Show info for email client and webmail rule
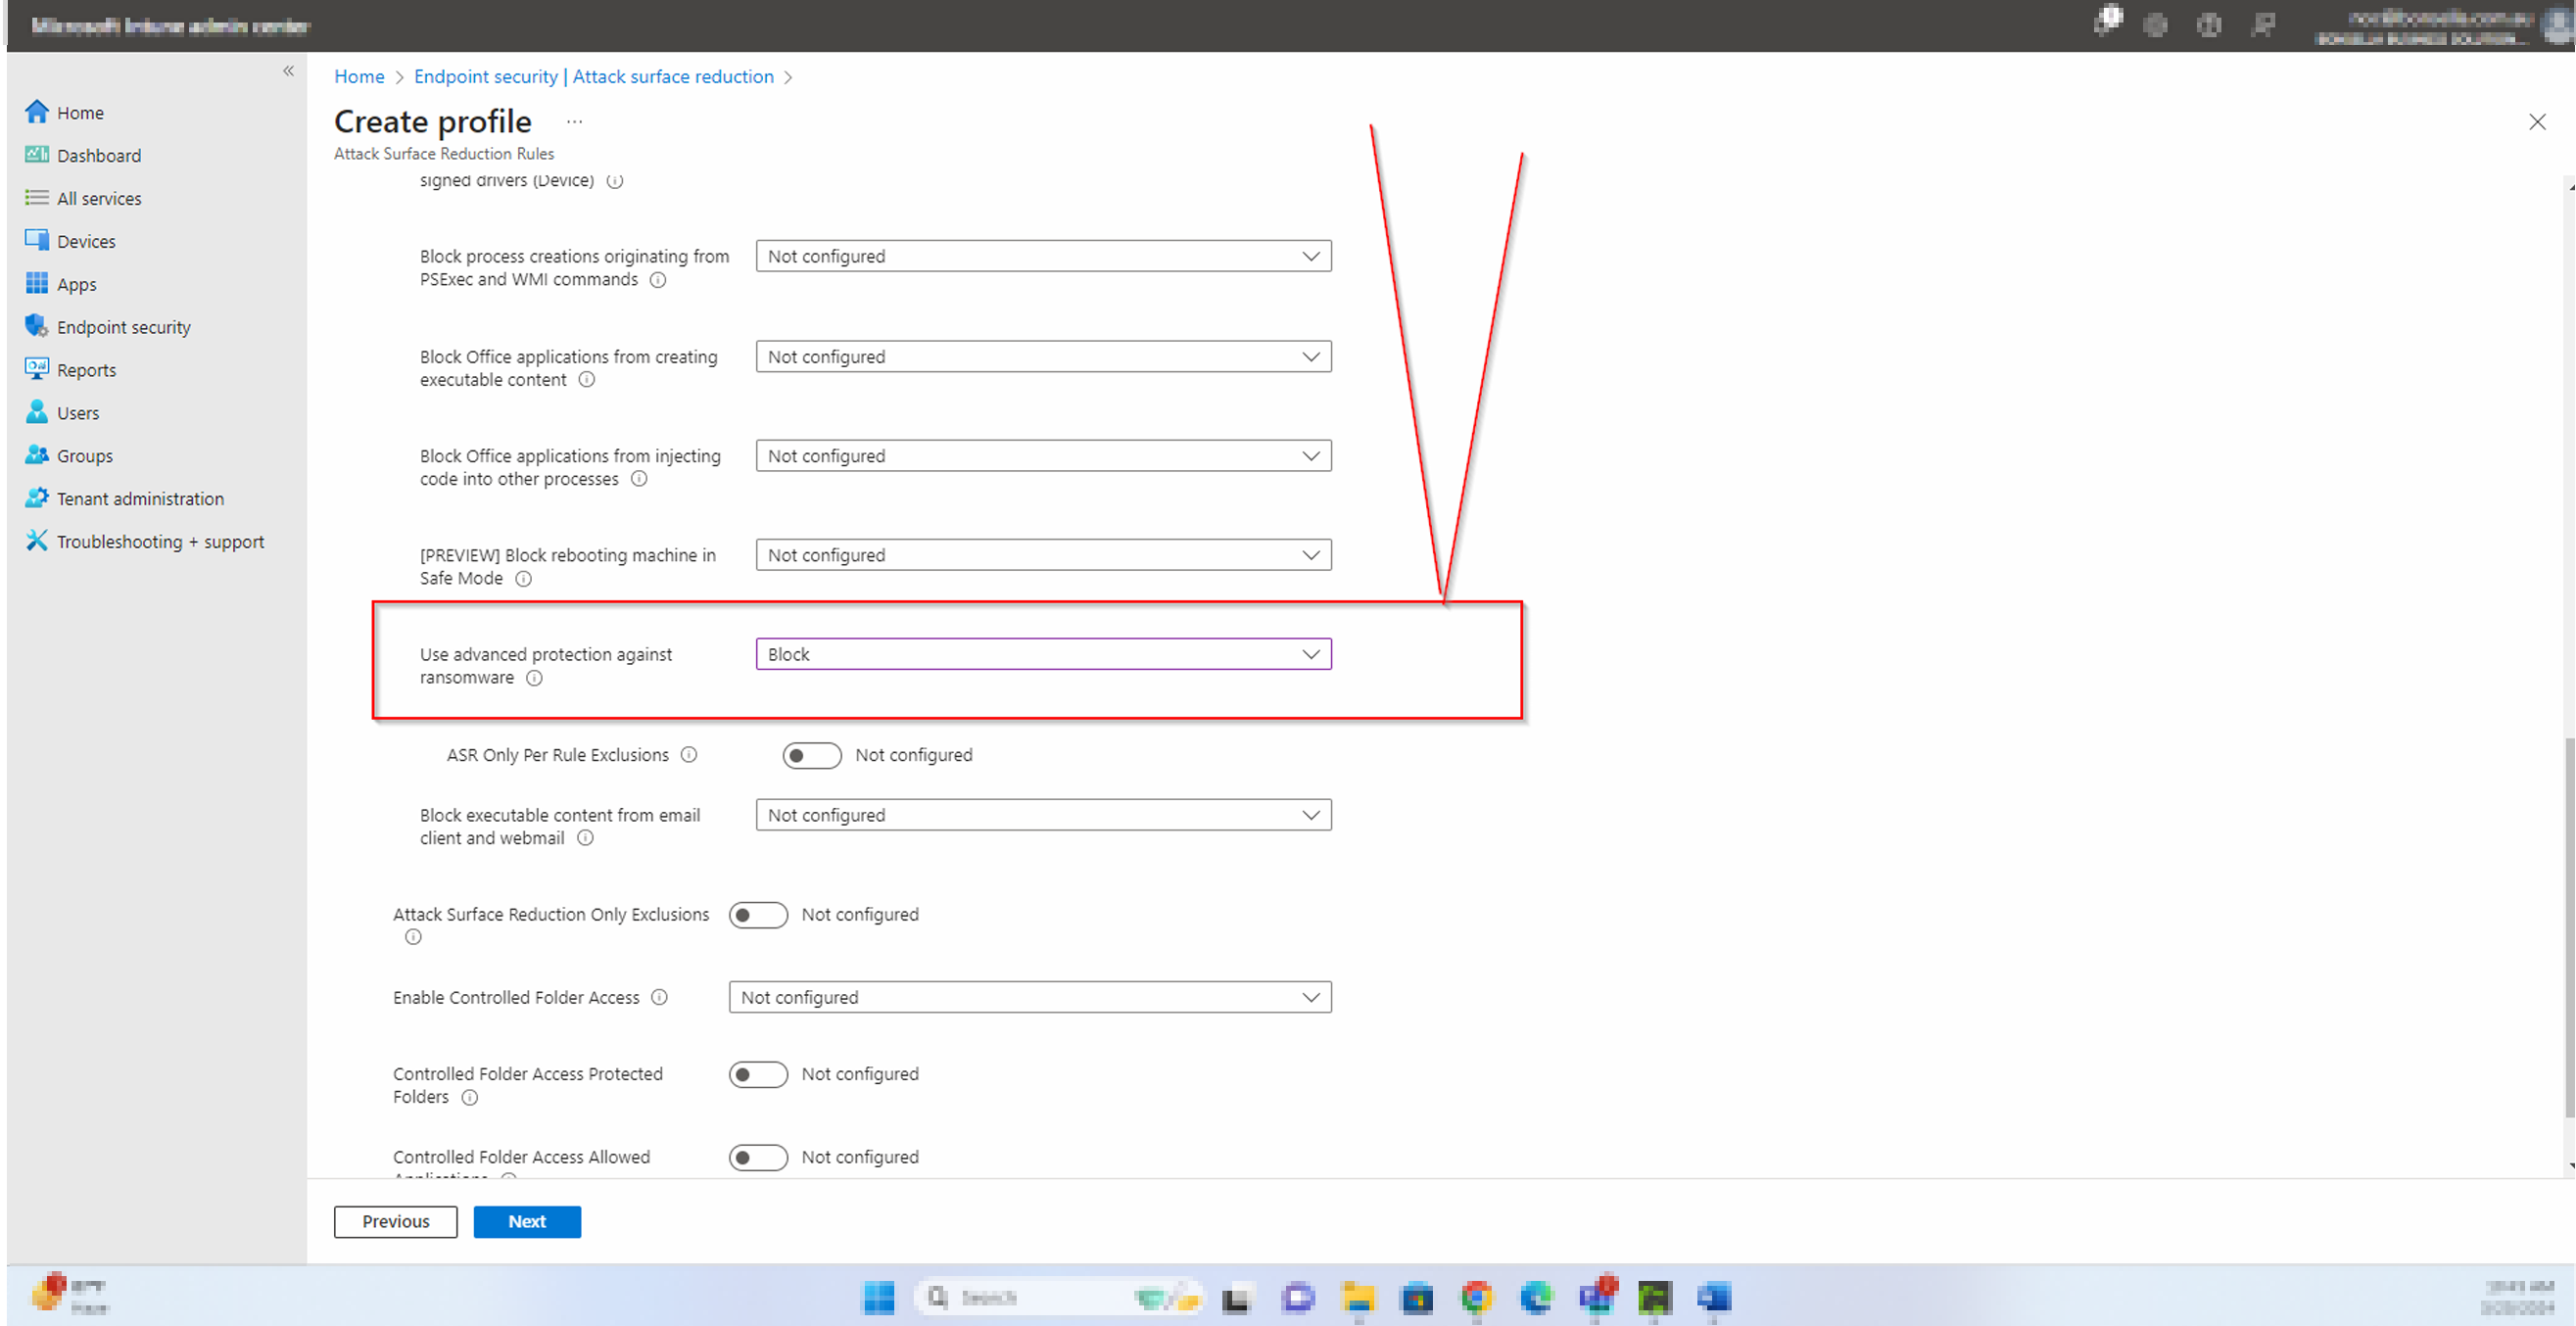The image size is (2576, 1326). (x=585, y=838)
